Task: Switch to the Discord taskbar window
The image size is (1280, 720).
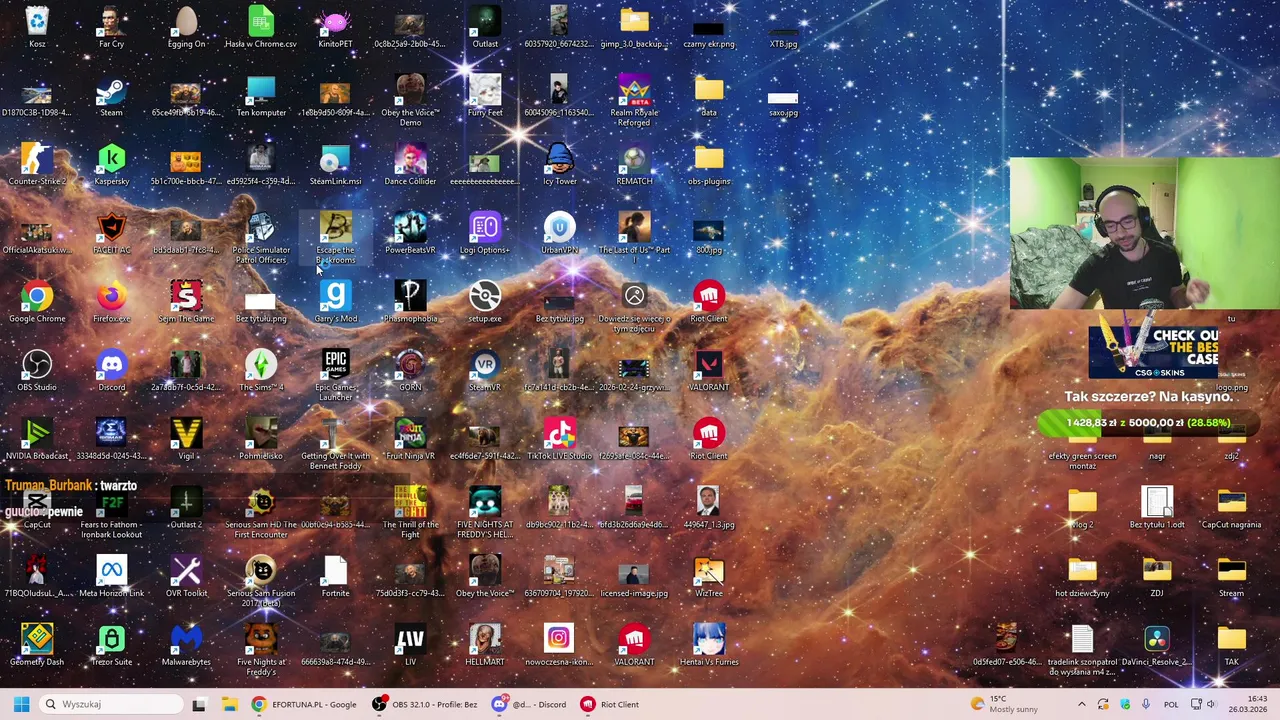Action: click(x=530, y=704)
